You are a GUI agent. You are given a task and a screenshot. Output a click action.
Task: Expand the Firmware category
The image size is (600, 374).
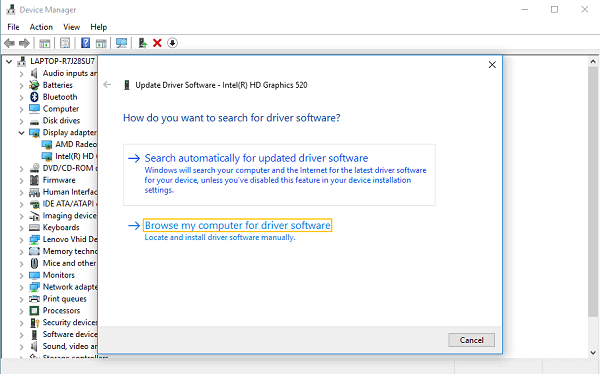(x=21, y=180)
